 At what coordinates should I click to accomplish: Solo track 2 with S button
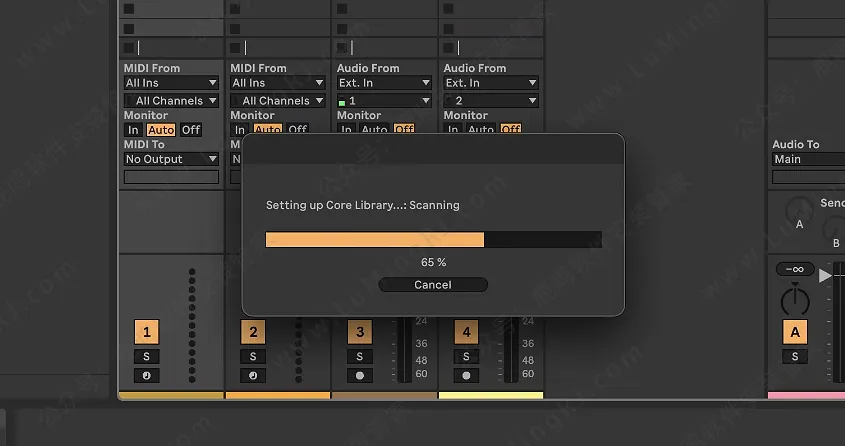click(x=253, y=357)
